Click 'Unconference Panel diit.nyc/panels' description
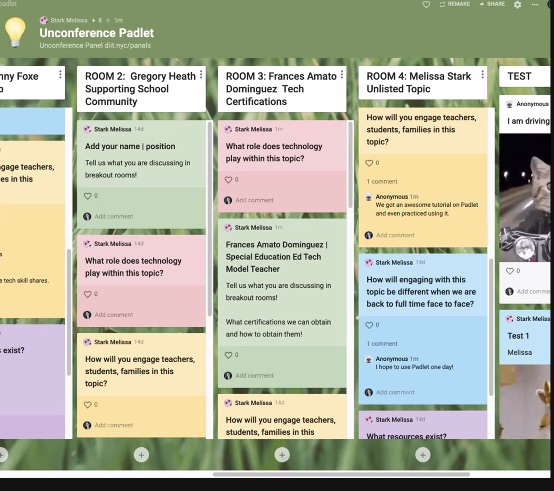Image resolution: width=554 pixels, height=491 pixels. pyautogui.click(x=95, y=46)
